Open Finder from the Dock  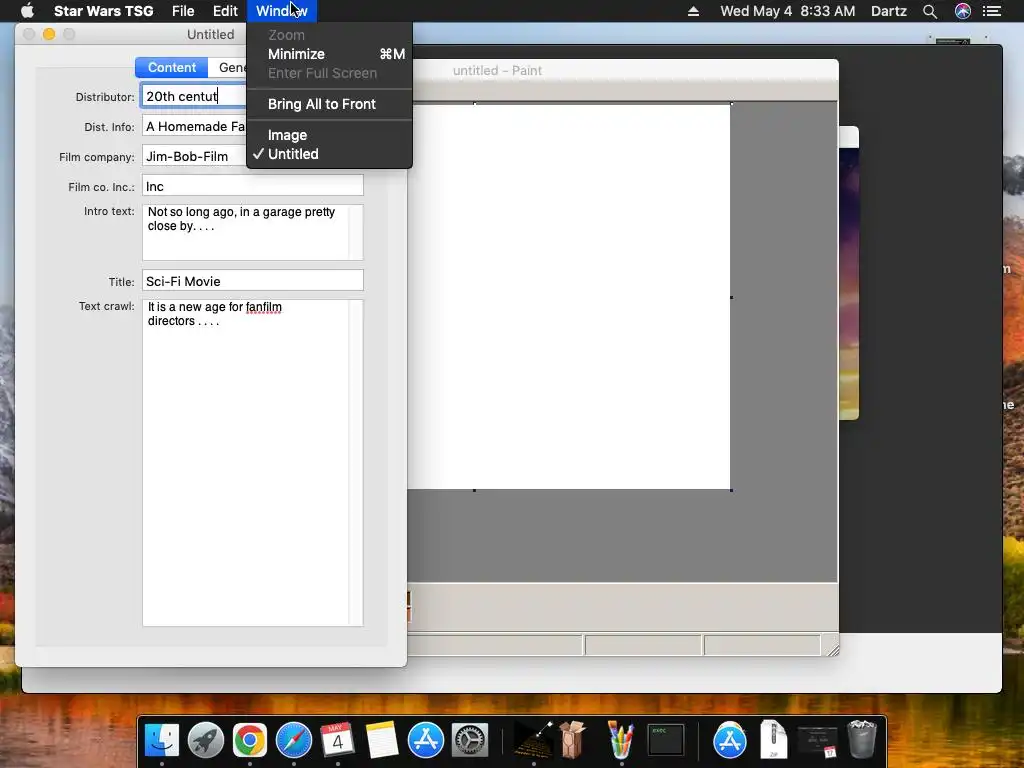click(x=161, y=740)
